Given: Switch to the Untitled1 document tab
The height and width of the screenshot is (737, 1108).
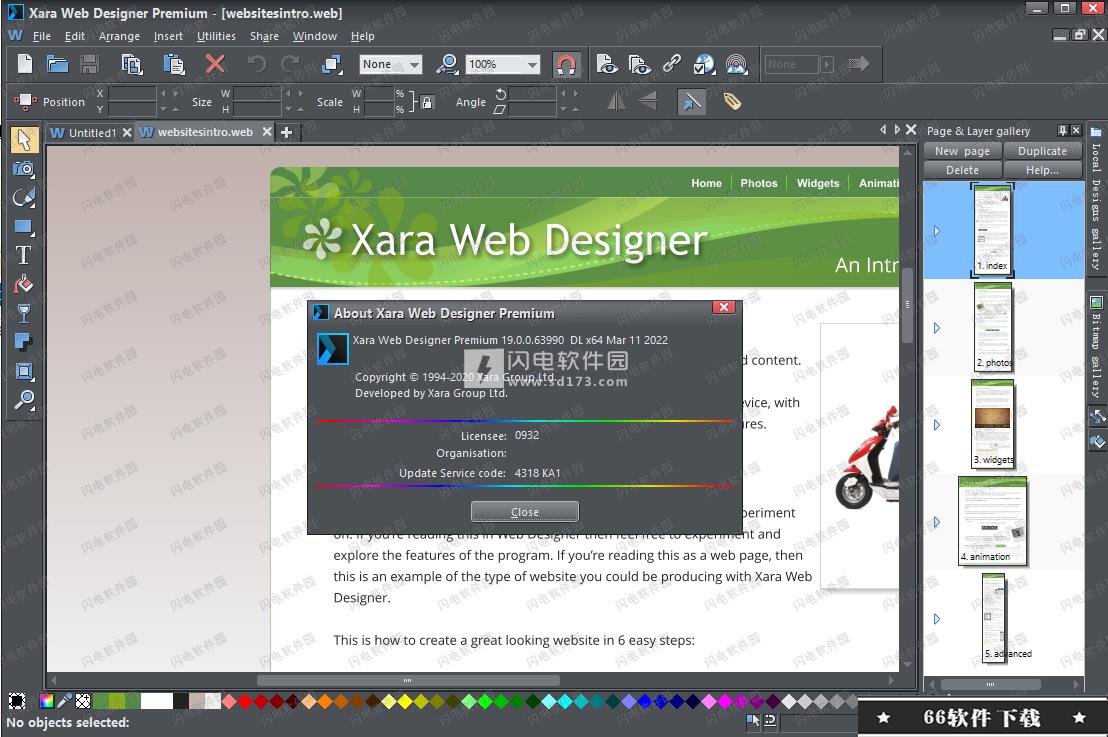Looking at the screenshot, I should (91, 132).
